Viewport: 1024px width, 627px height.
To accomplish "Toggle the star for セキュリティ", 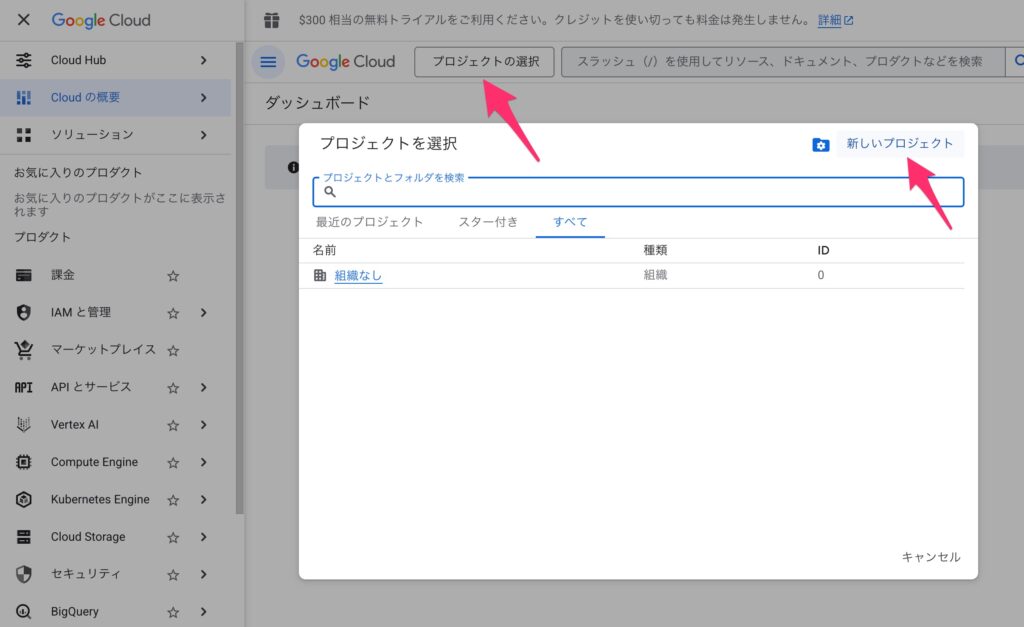I will tap(173, 575).
